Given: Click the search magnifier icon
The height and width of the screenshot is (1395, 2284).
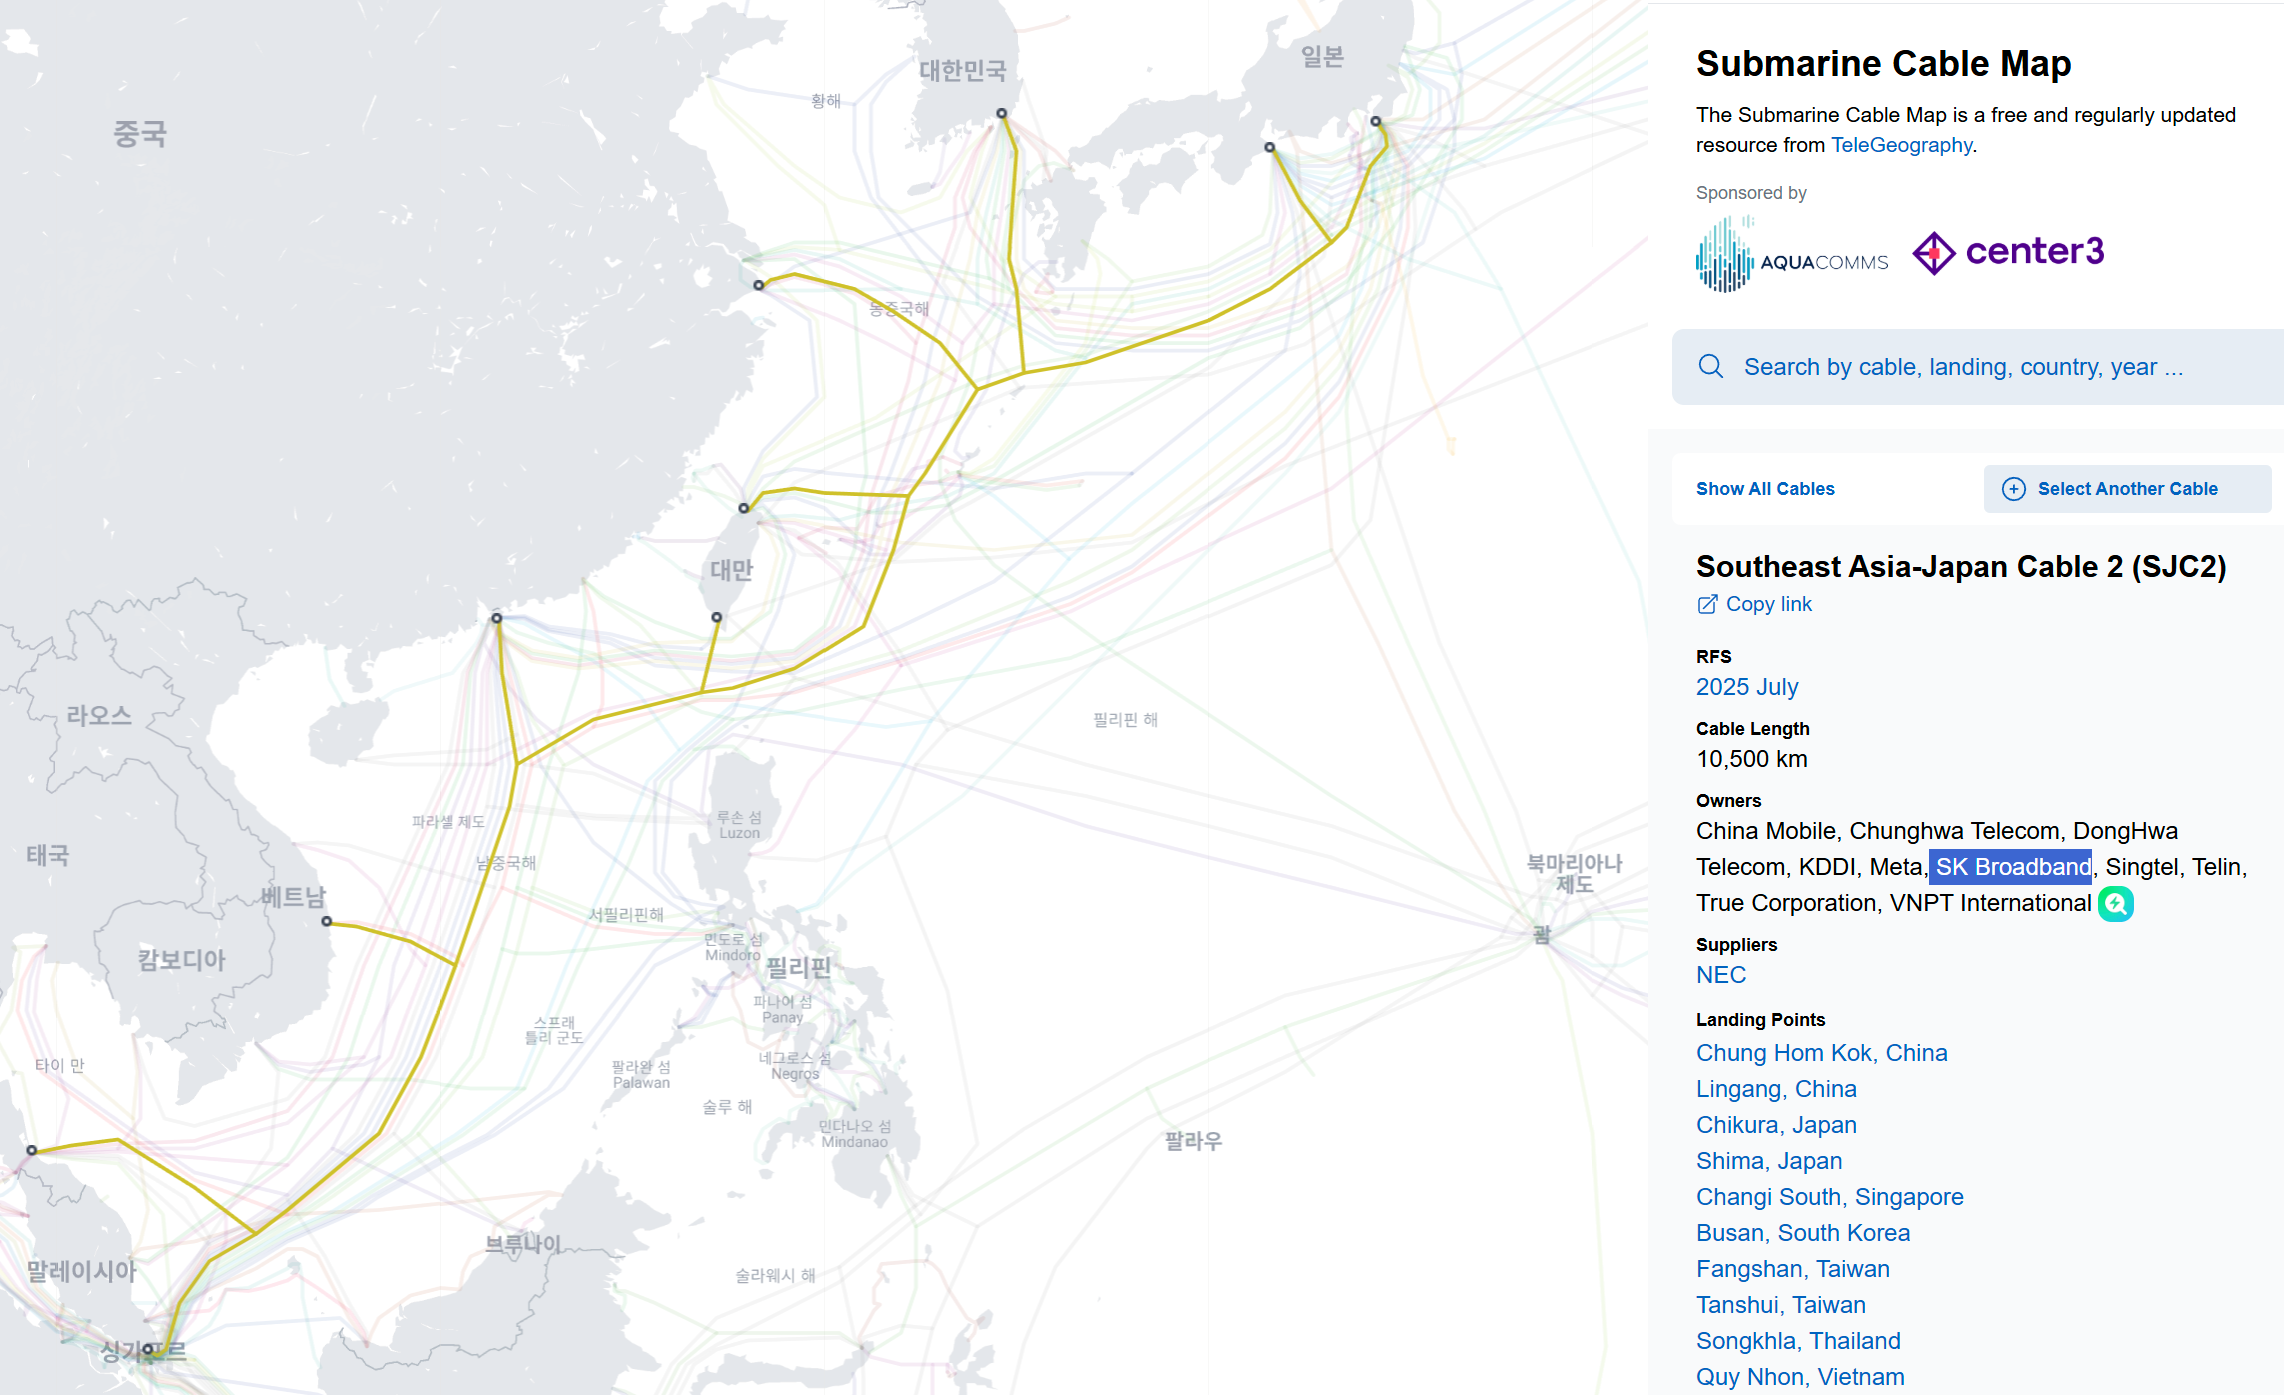Looking at the screenshot, I should click(1710, 367).
